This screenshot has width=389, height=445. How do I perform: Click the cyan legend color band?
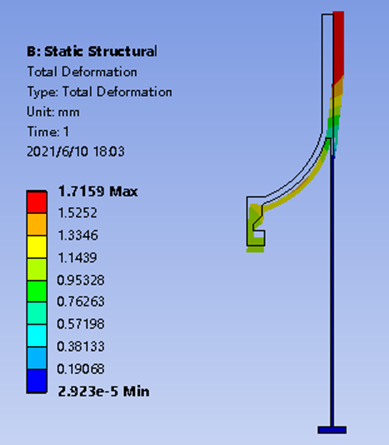pos(37,336)
